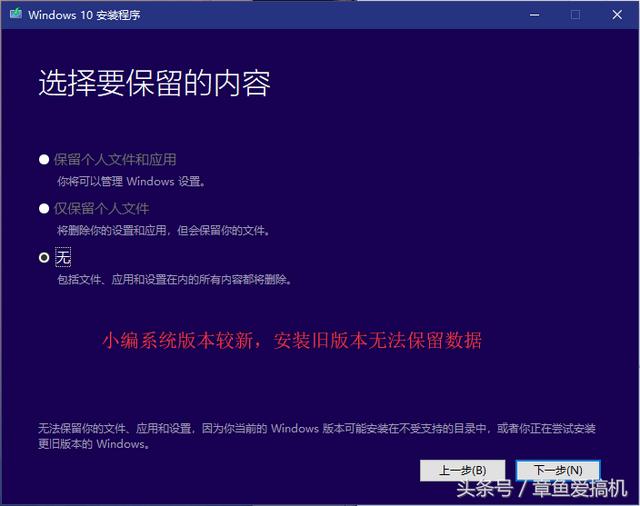Click the notice starting 无法保留你的文件、应用和设置

point(317,436)
